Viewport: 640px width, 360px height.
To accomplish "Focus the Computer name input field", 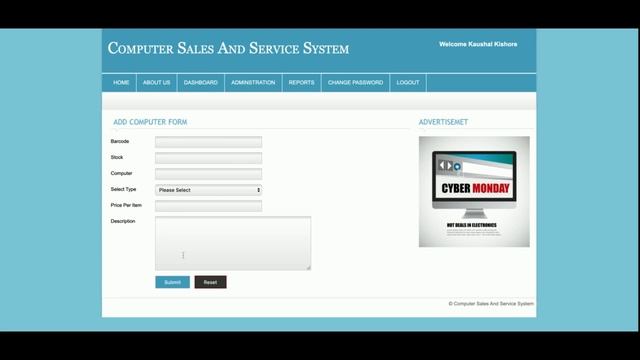I will pos(209,173).
